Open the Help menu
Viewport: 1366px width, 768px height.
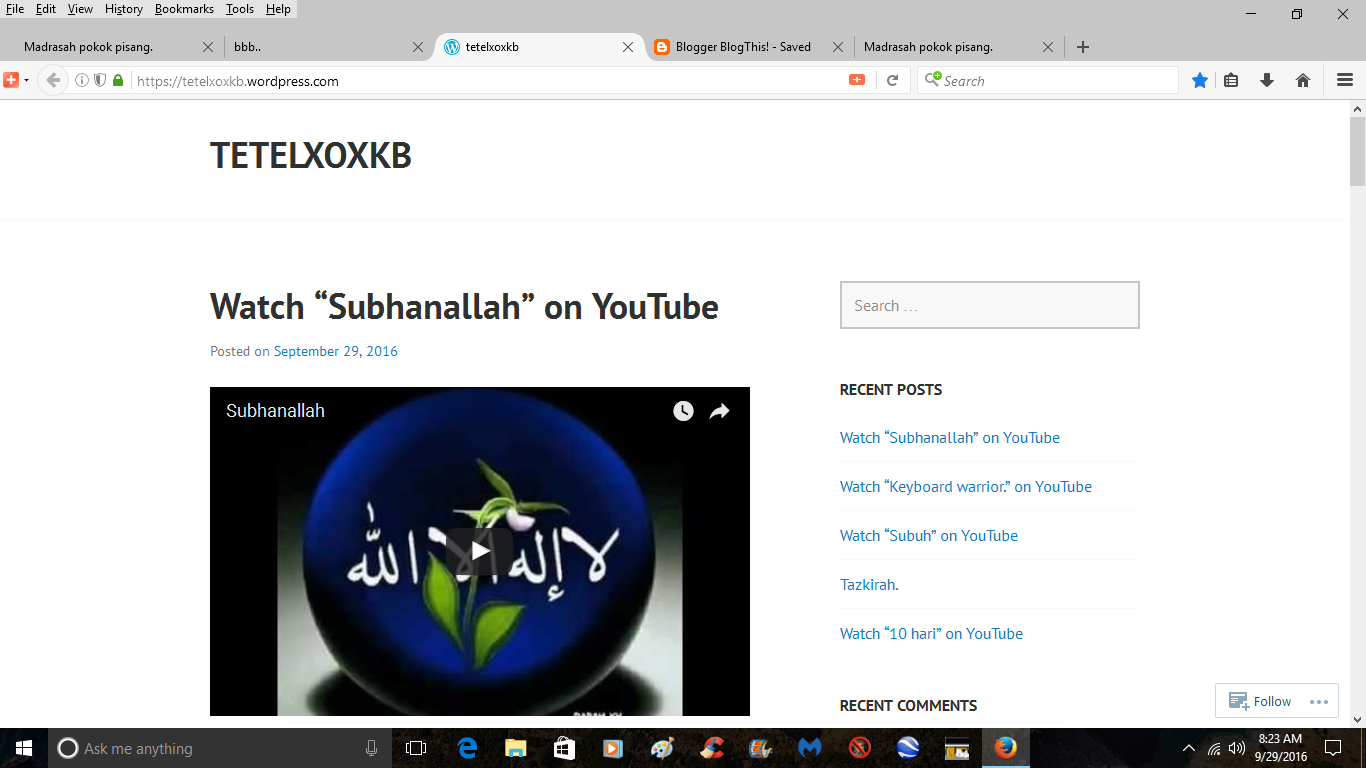point(278,9)
